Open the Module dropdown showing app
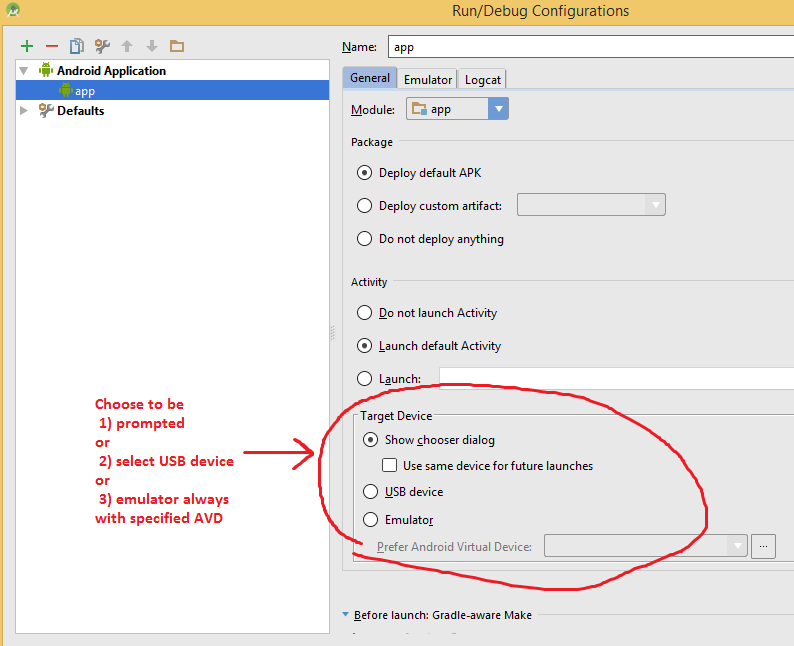The width and height of the screenshot is (794, 646). 498,109
